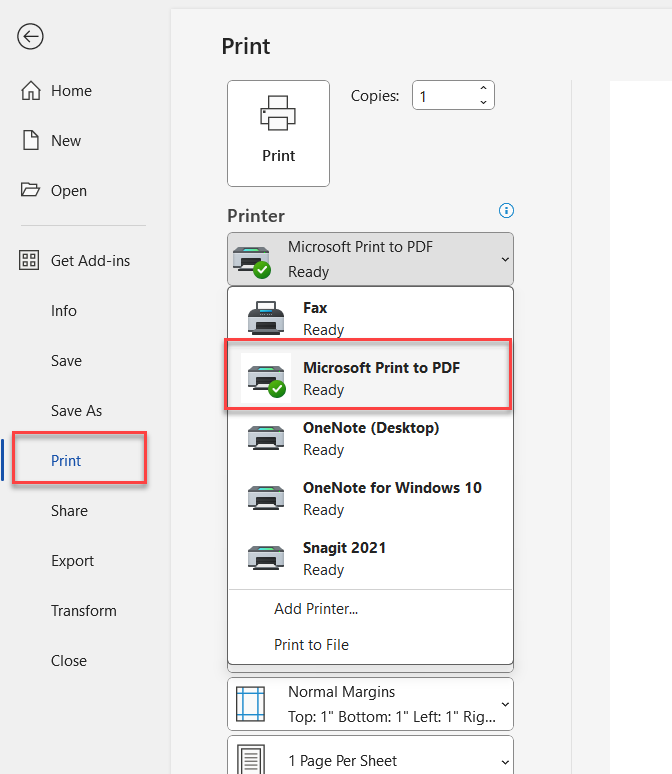This screenshot has width=672, height=774.
Task: Go to the Home page label
Action: [72, 91]
